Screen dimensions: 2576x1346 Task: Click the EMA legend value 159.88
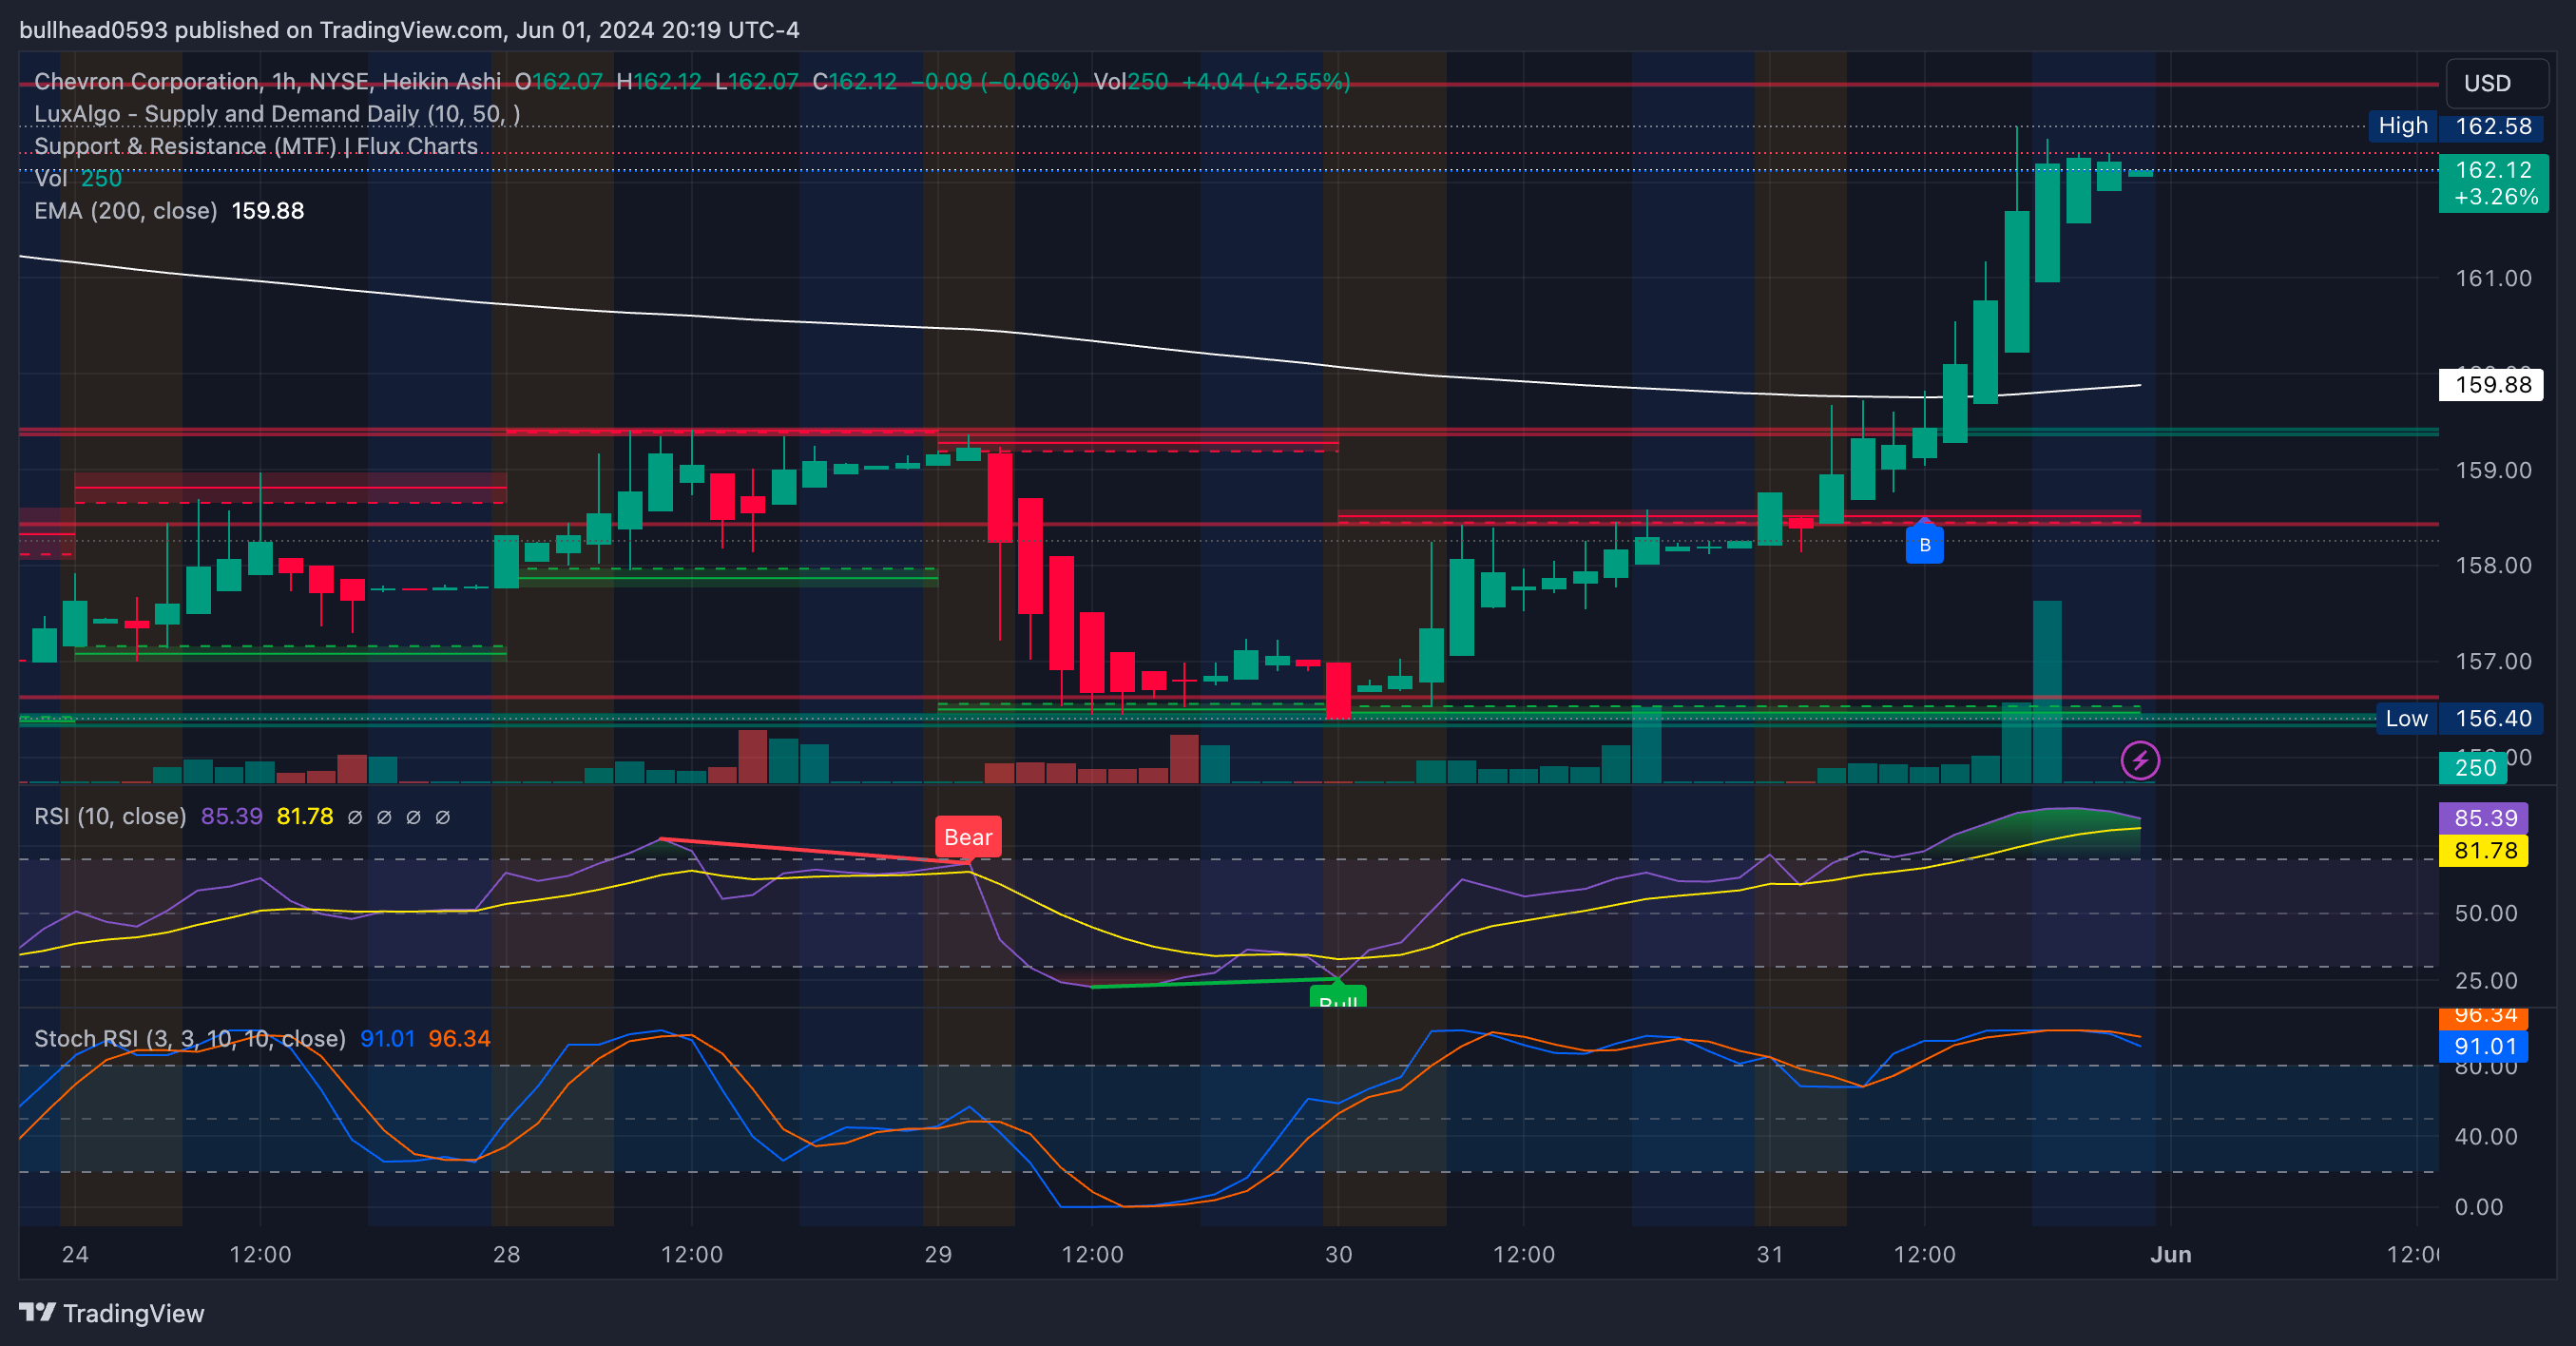[x=268, y=211]
